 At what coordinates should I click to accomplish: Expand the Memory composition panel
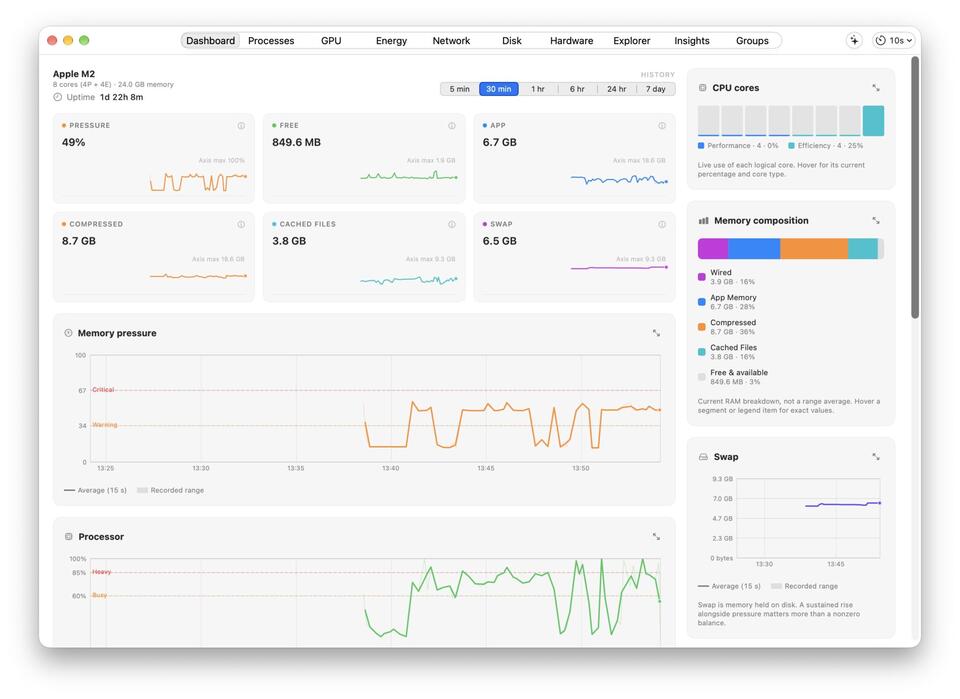pyautogui.click(x=876, y=220)
